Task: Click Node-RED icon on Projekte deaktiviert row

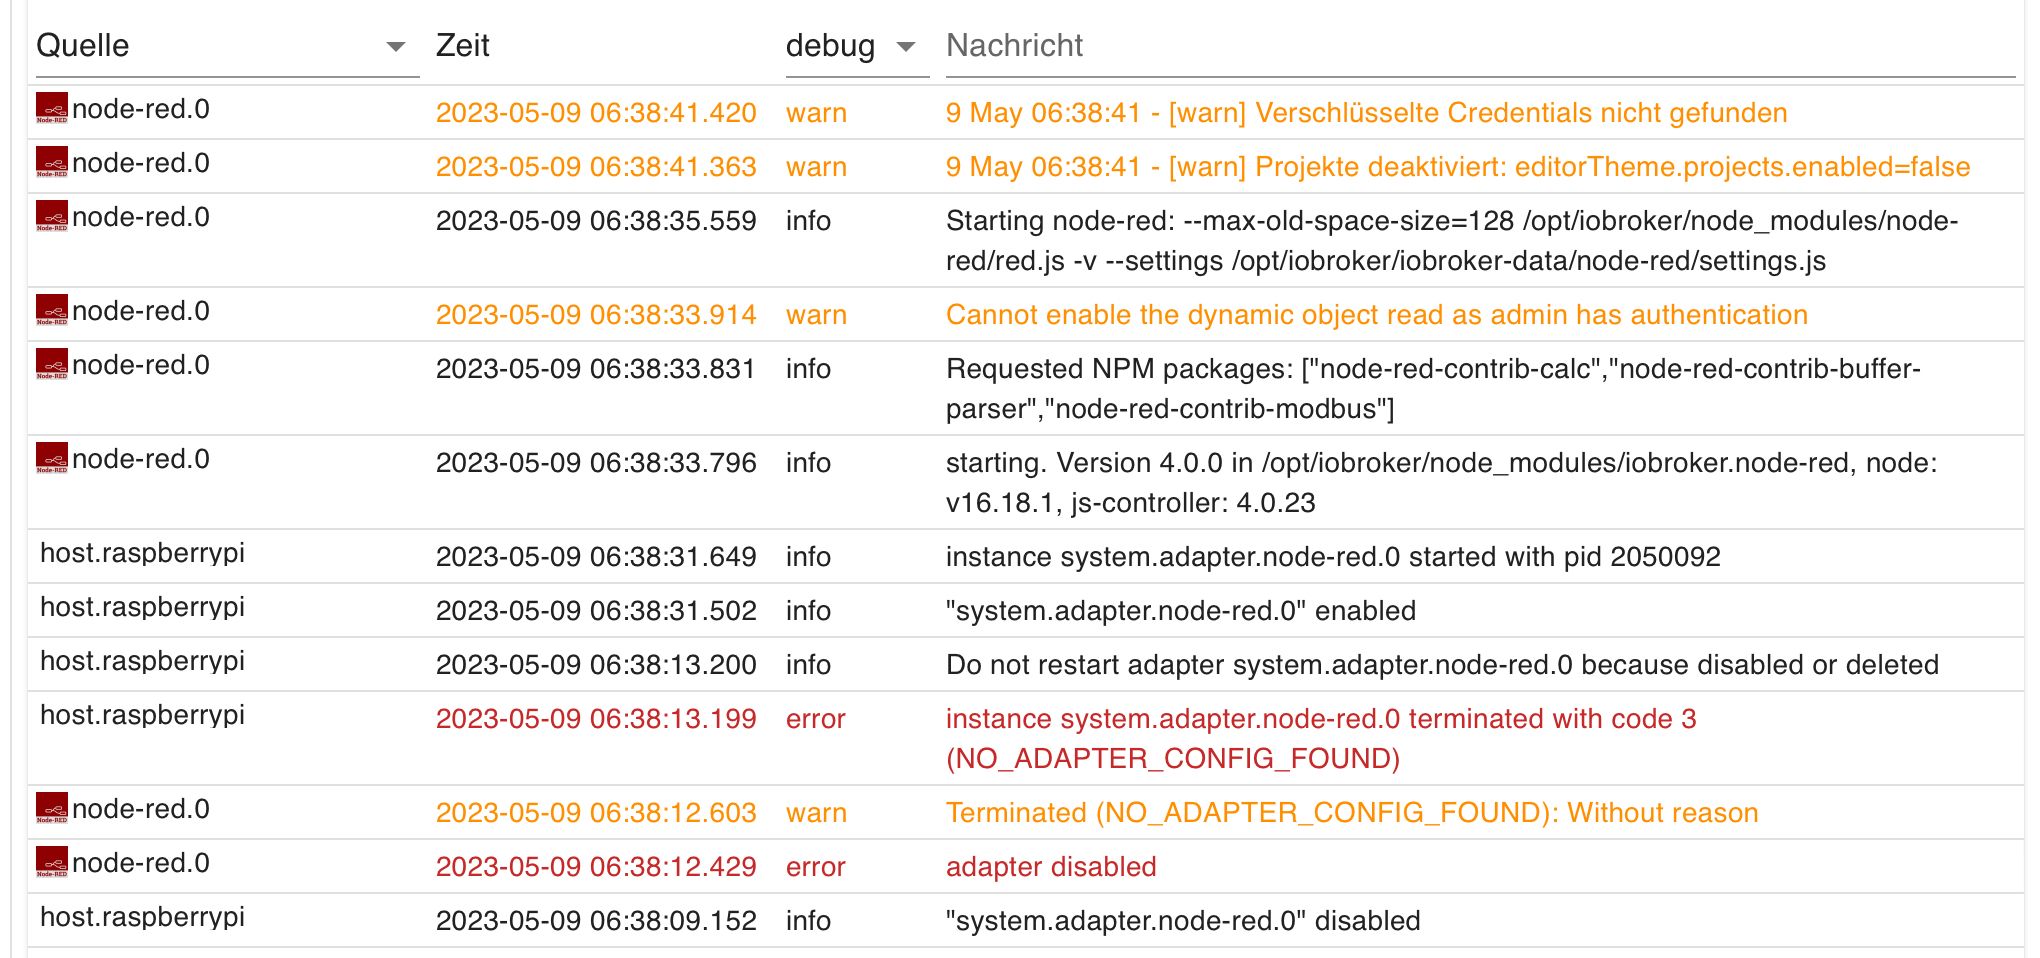Action: click(x=52, y=162)
